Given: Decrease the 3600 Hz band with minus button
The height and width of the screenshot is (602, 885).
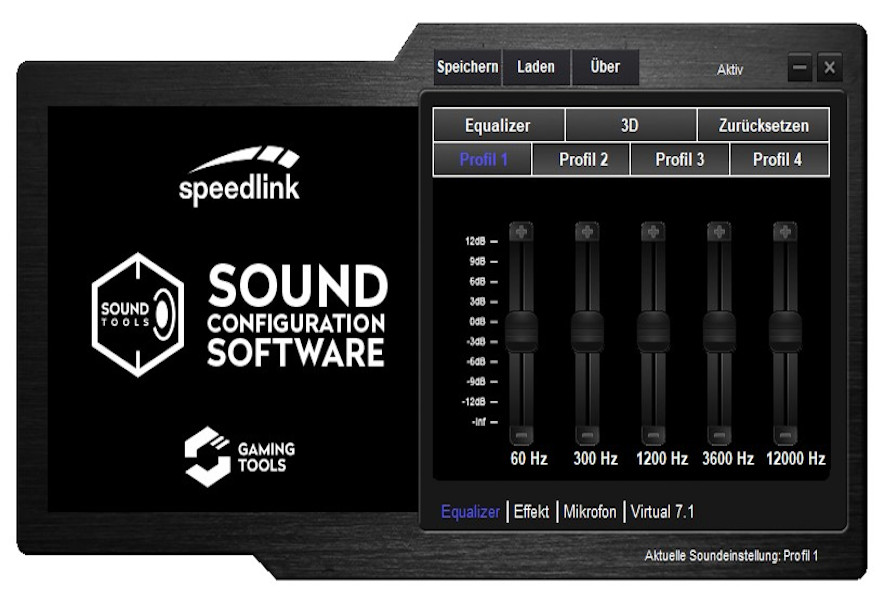Looking at the screenshot, I should click(719, 435).
